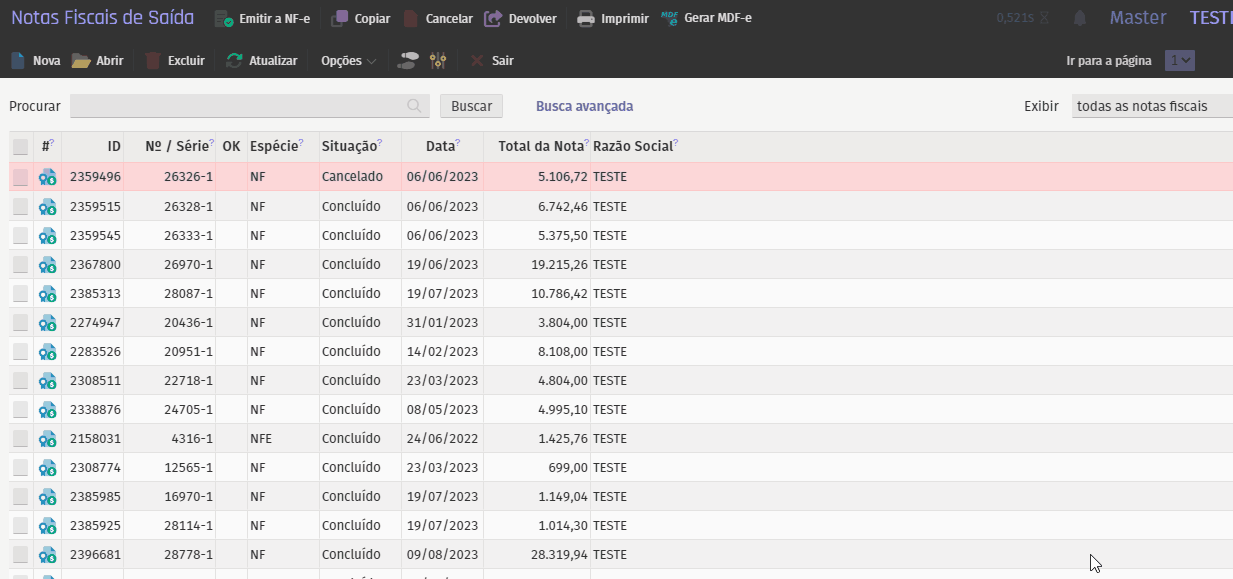Click the total 28.319,94 cell
The width and height of the screenshot is (1233, 579).
[559, 554]
